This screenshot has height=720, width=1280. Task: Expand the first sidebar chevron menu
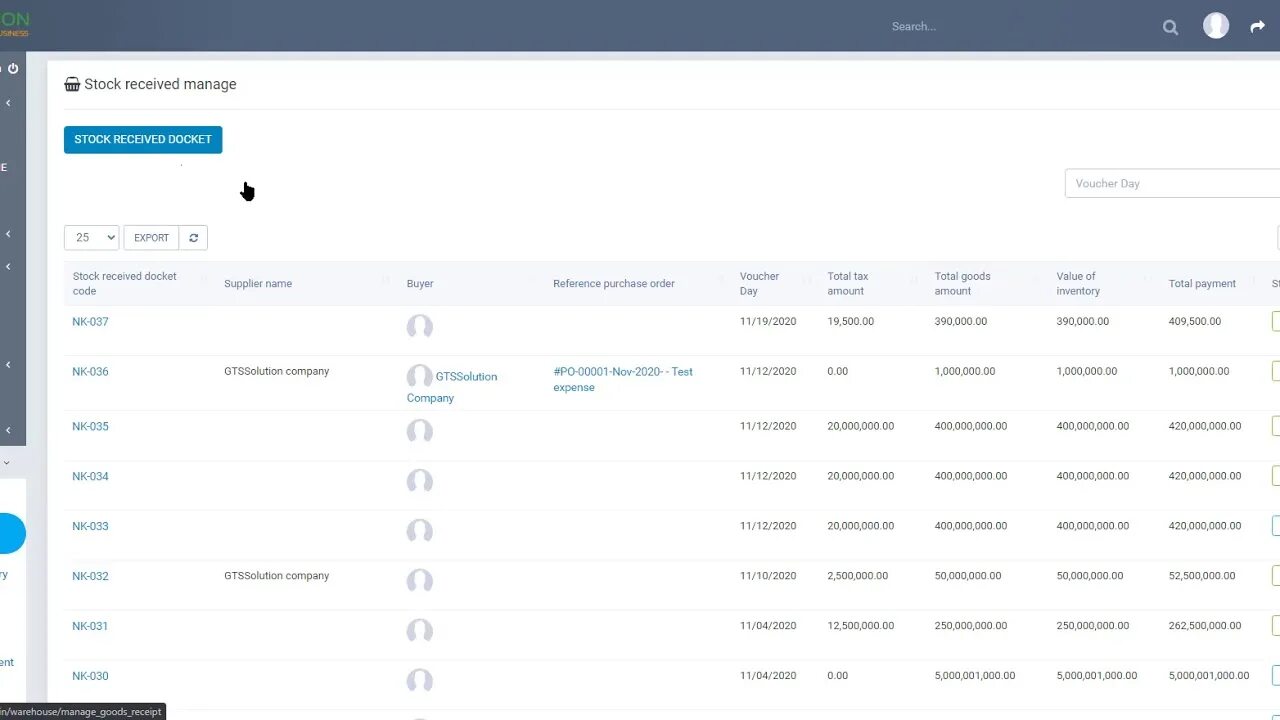click(8, 103)
